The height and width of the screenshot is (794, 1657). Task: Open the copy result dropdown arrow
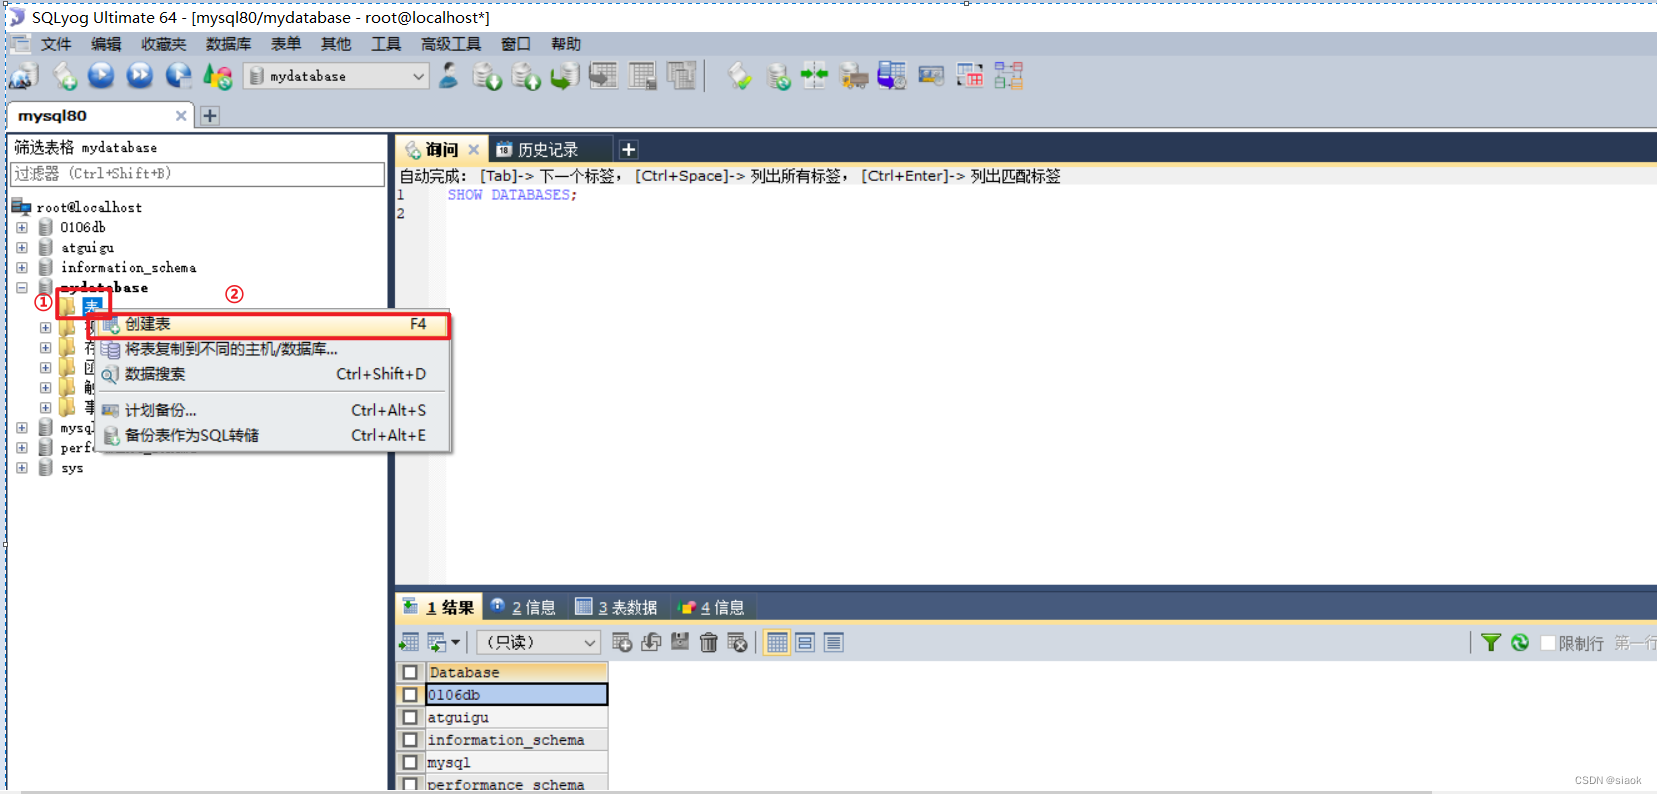click(456, 642)
